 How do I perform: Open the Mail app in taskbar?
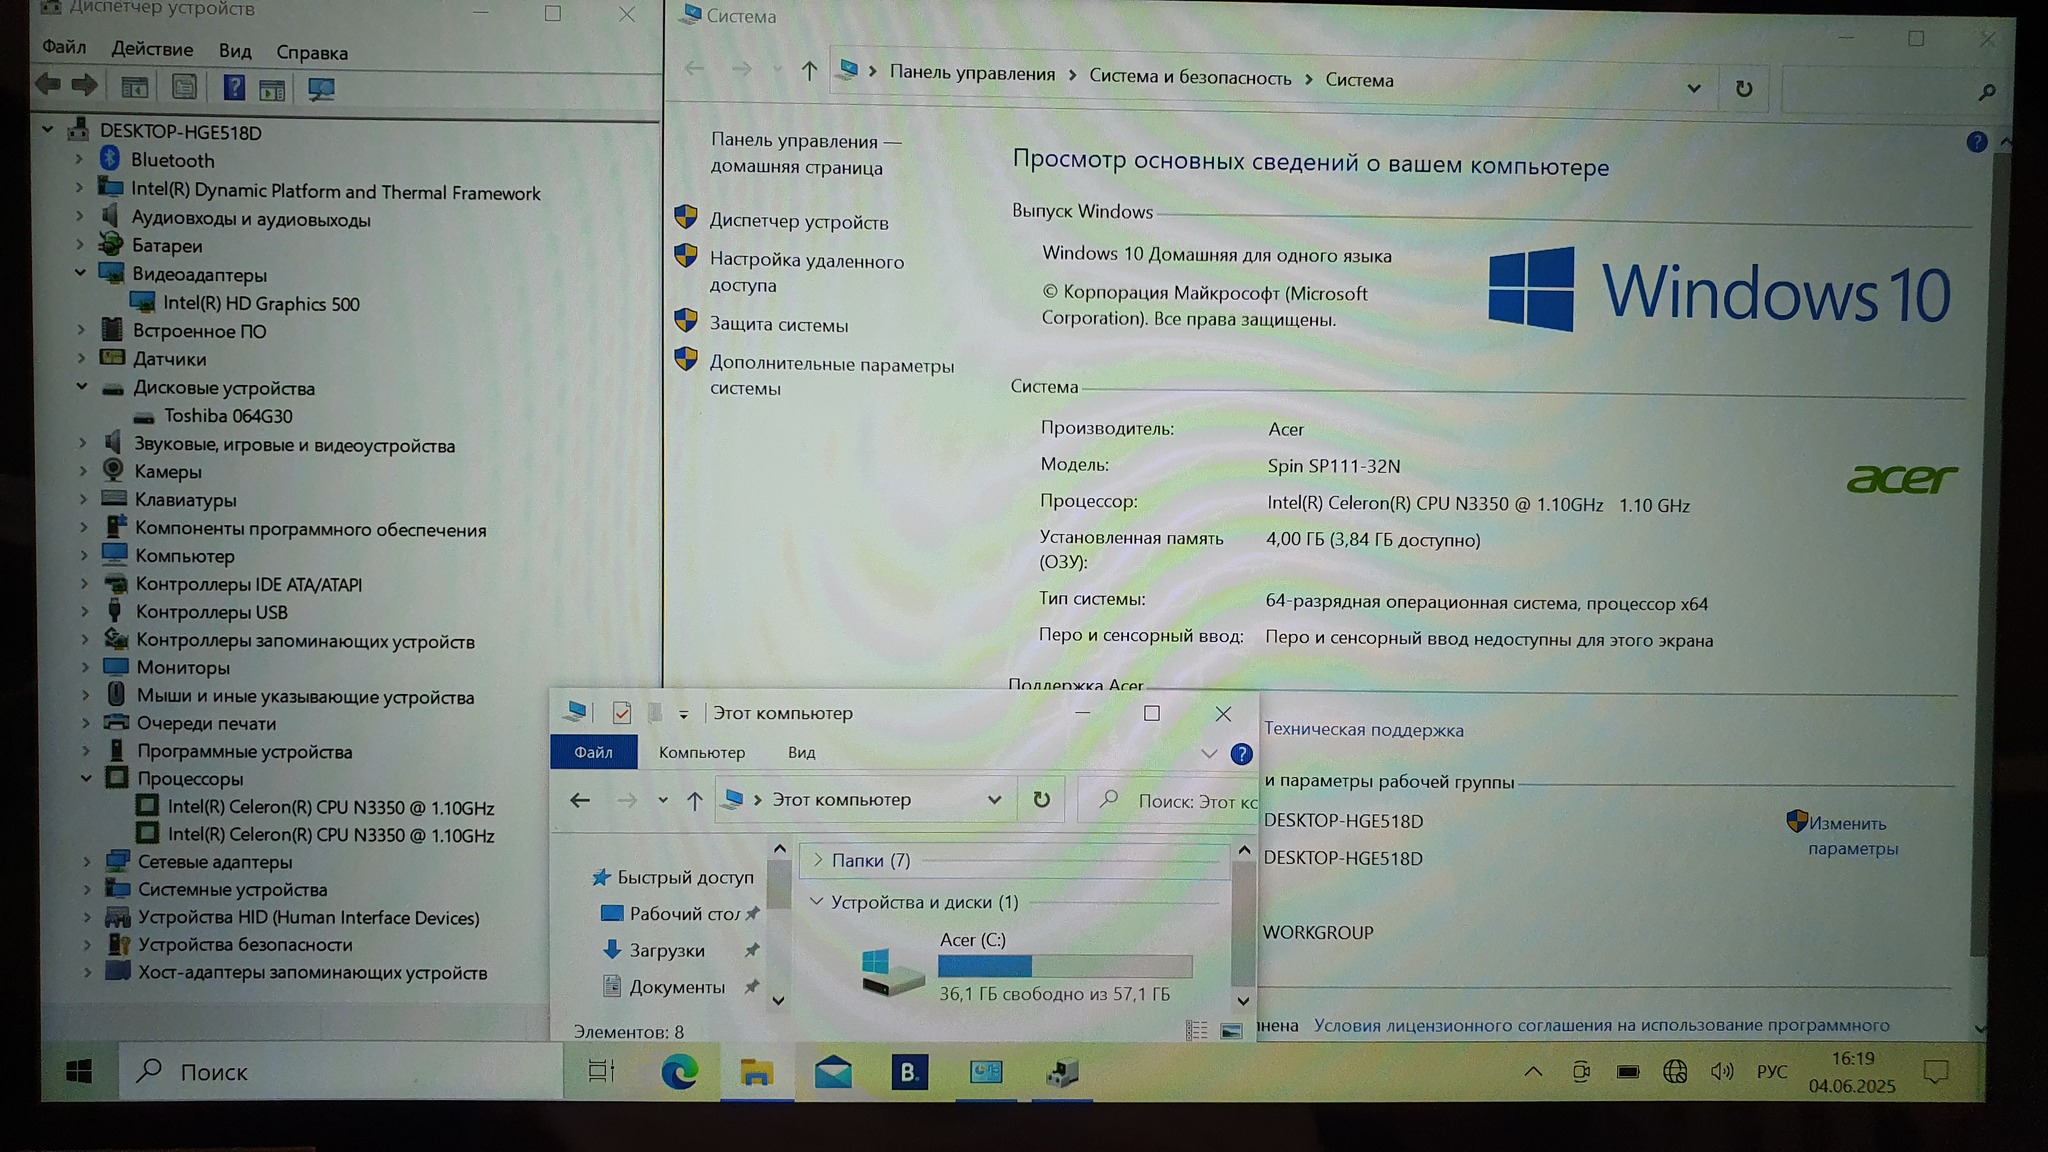pos(832,1073)
